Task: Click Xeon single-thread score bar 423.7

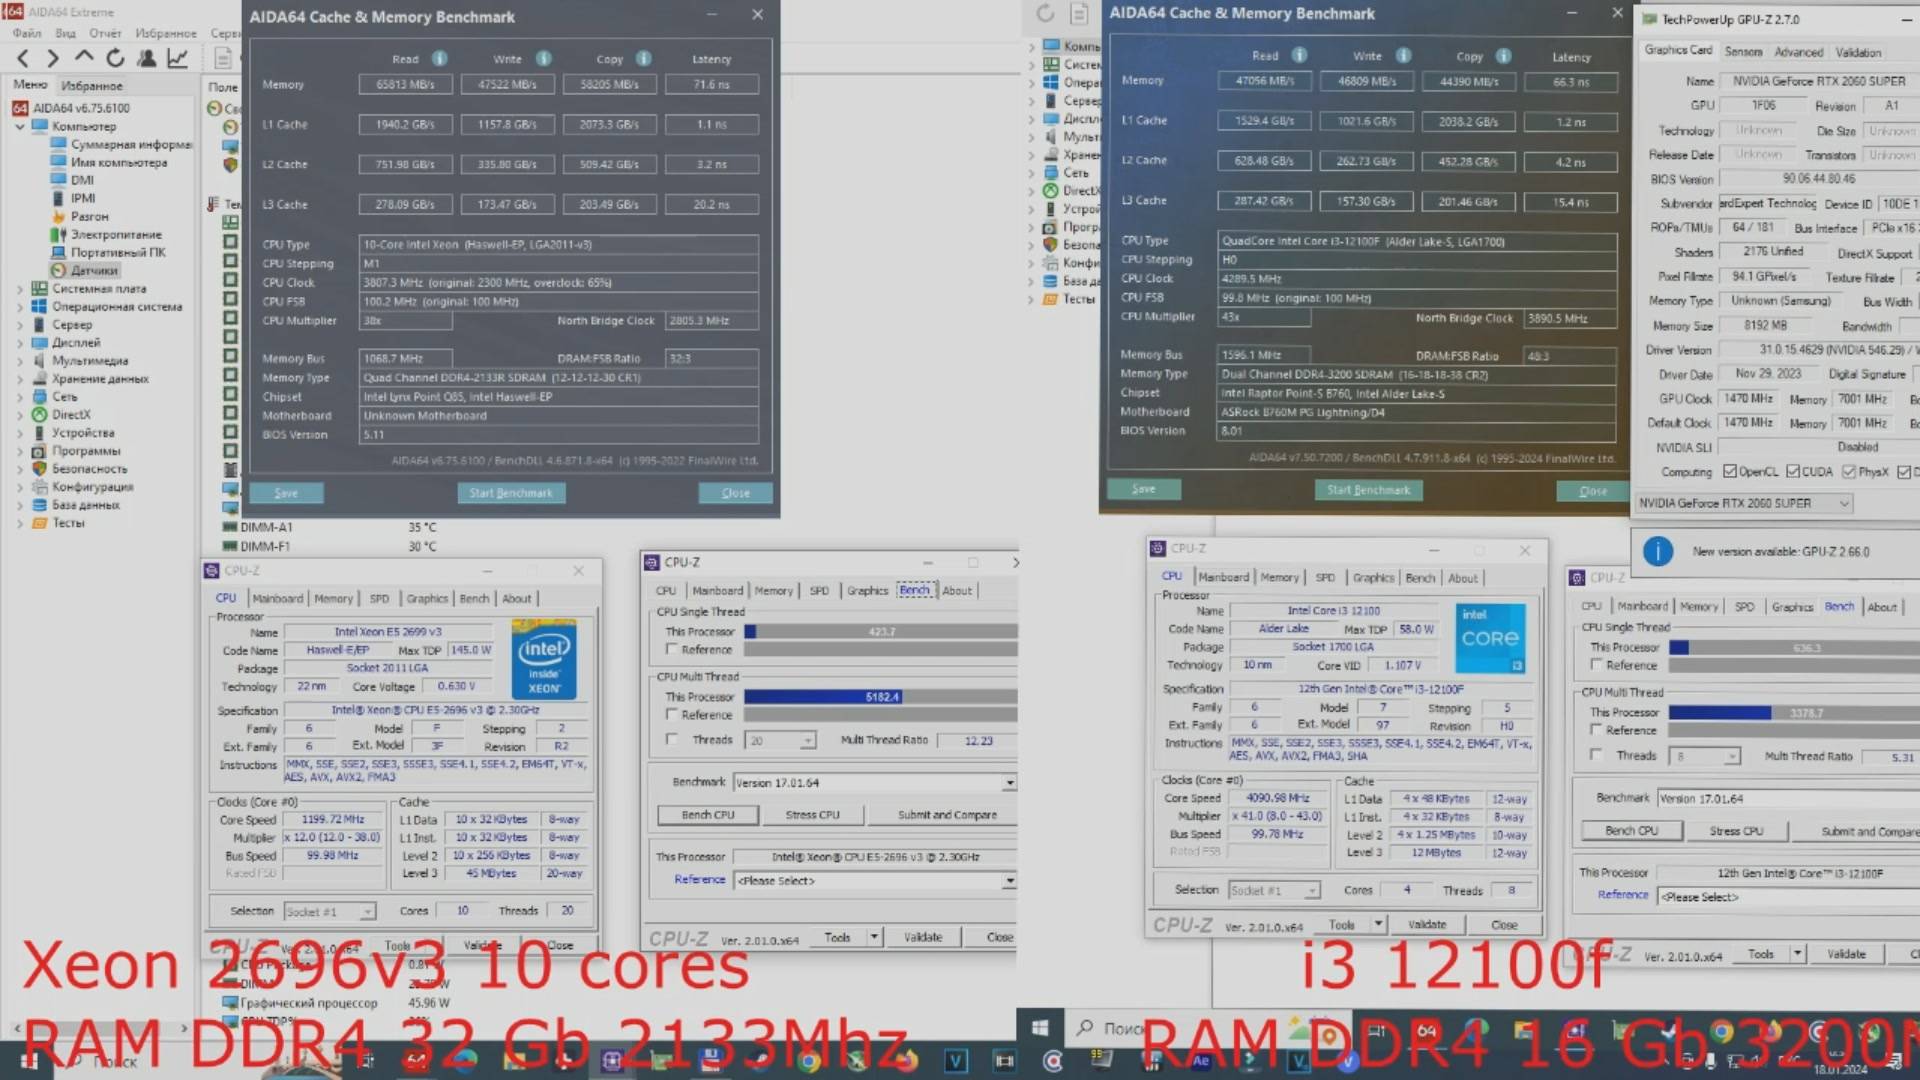Action: [881, 632]
